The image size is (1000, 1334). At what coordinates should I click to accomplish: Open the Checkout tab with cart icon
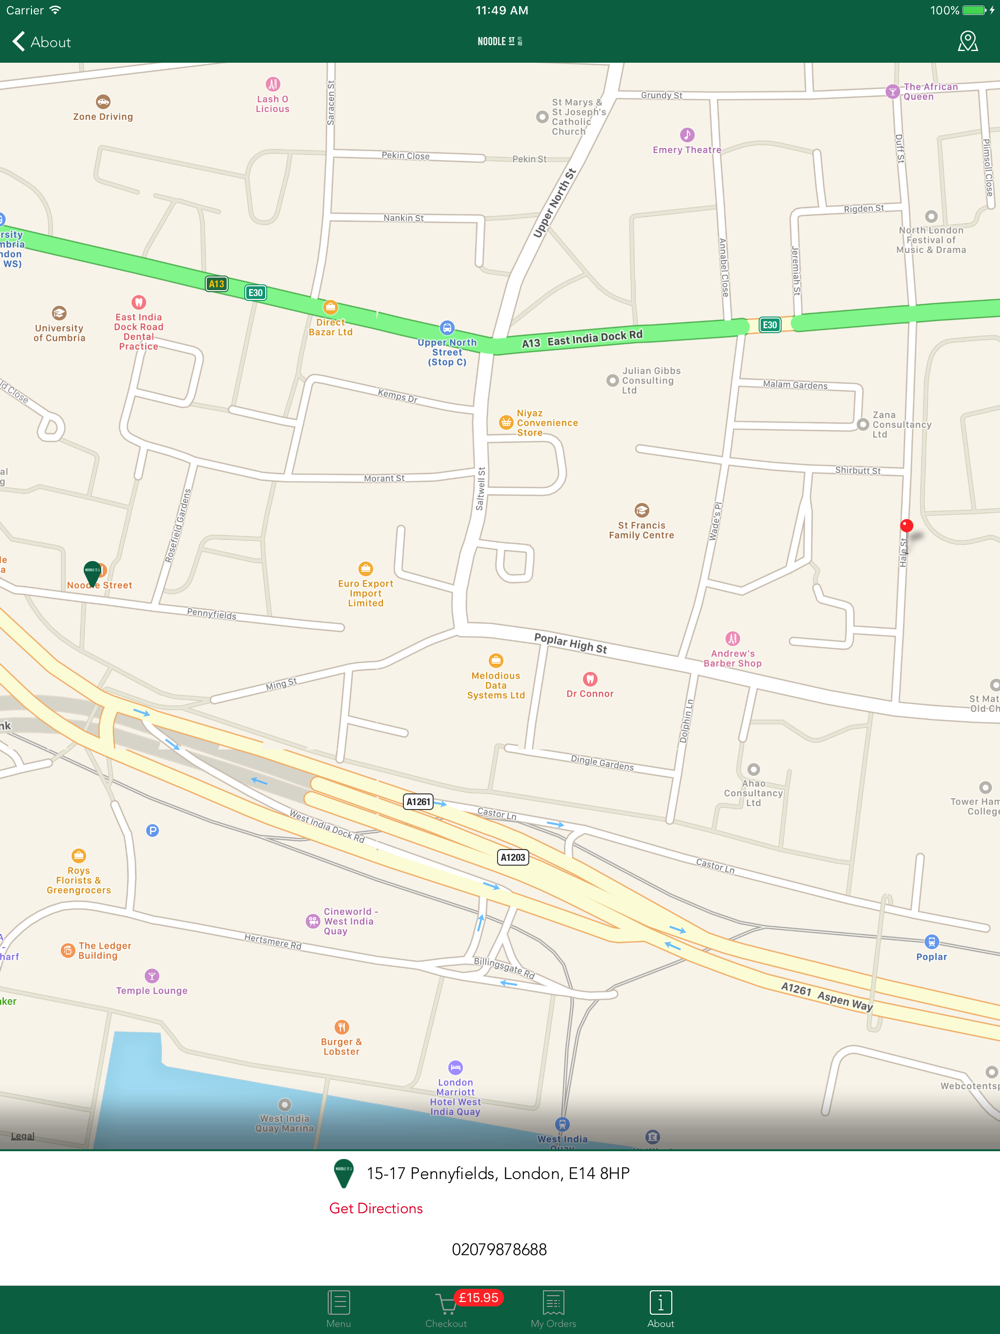pos(446,1309)
